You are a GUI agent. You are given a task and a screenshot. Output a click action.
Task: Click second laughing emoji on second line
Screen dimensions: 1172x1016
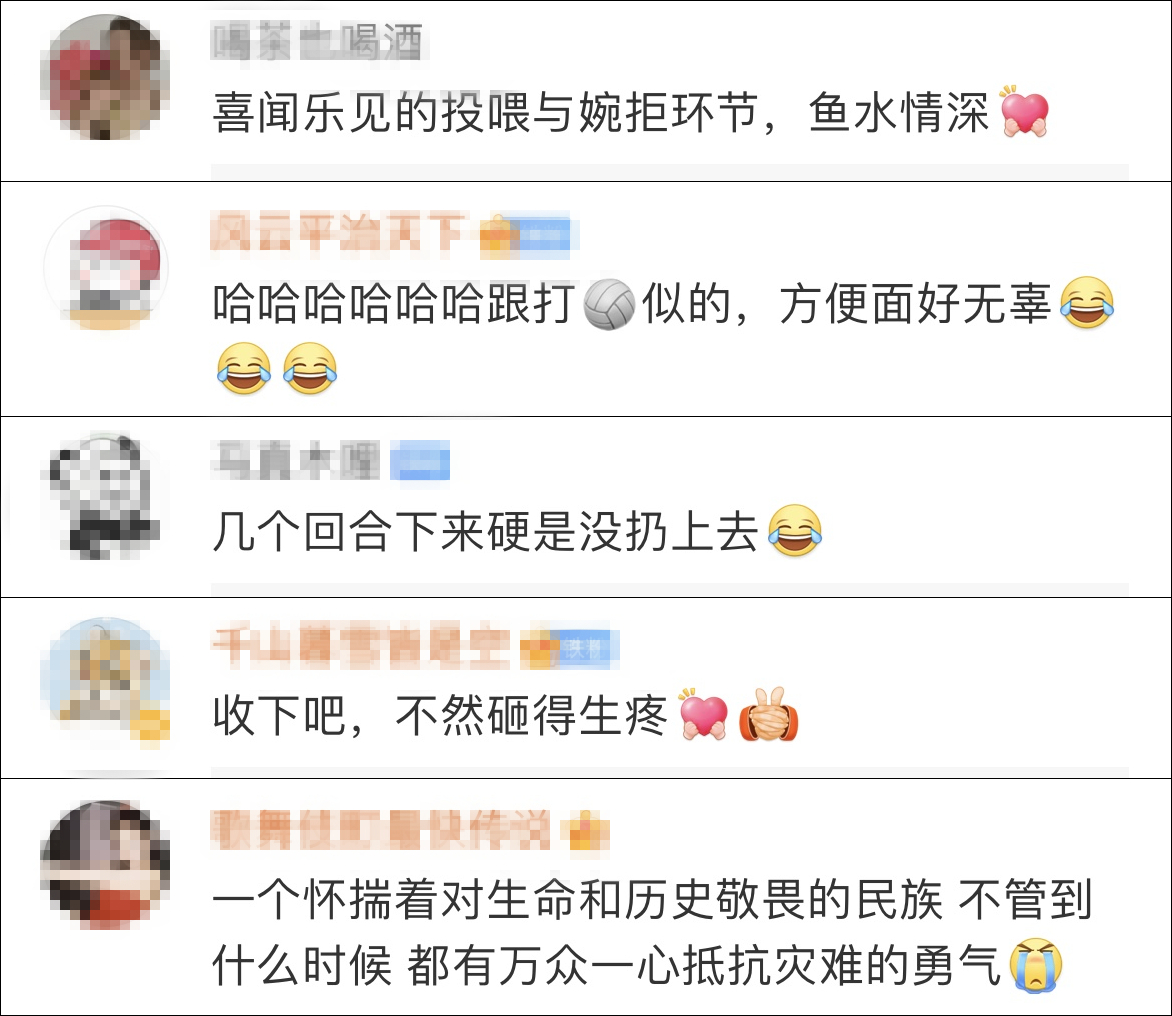(309, 369)
